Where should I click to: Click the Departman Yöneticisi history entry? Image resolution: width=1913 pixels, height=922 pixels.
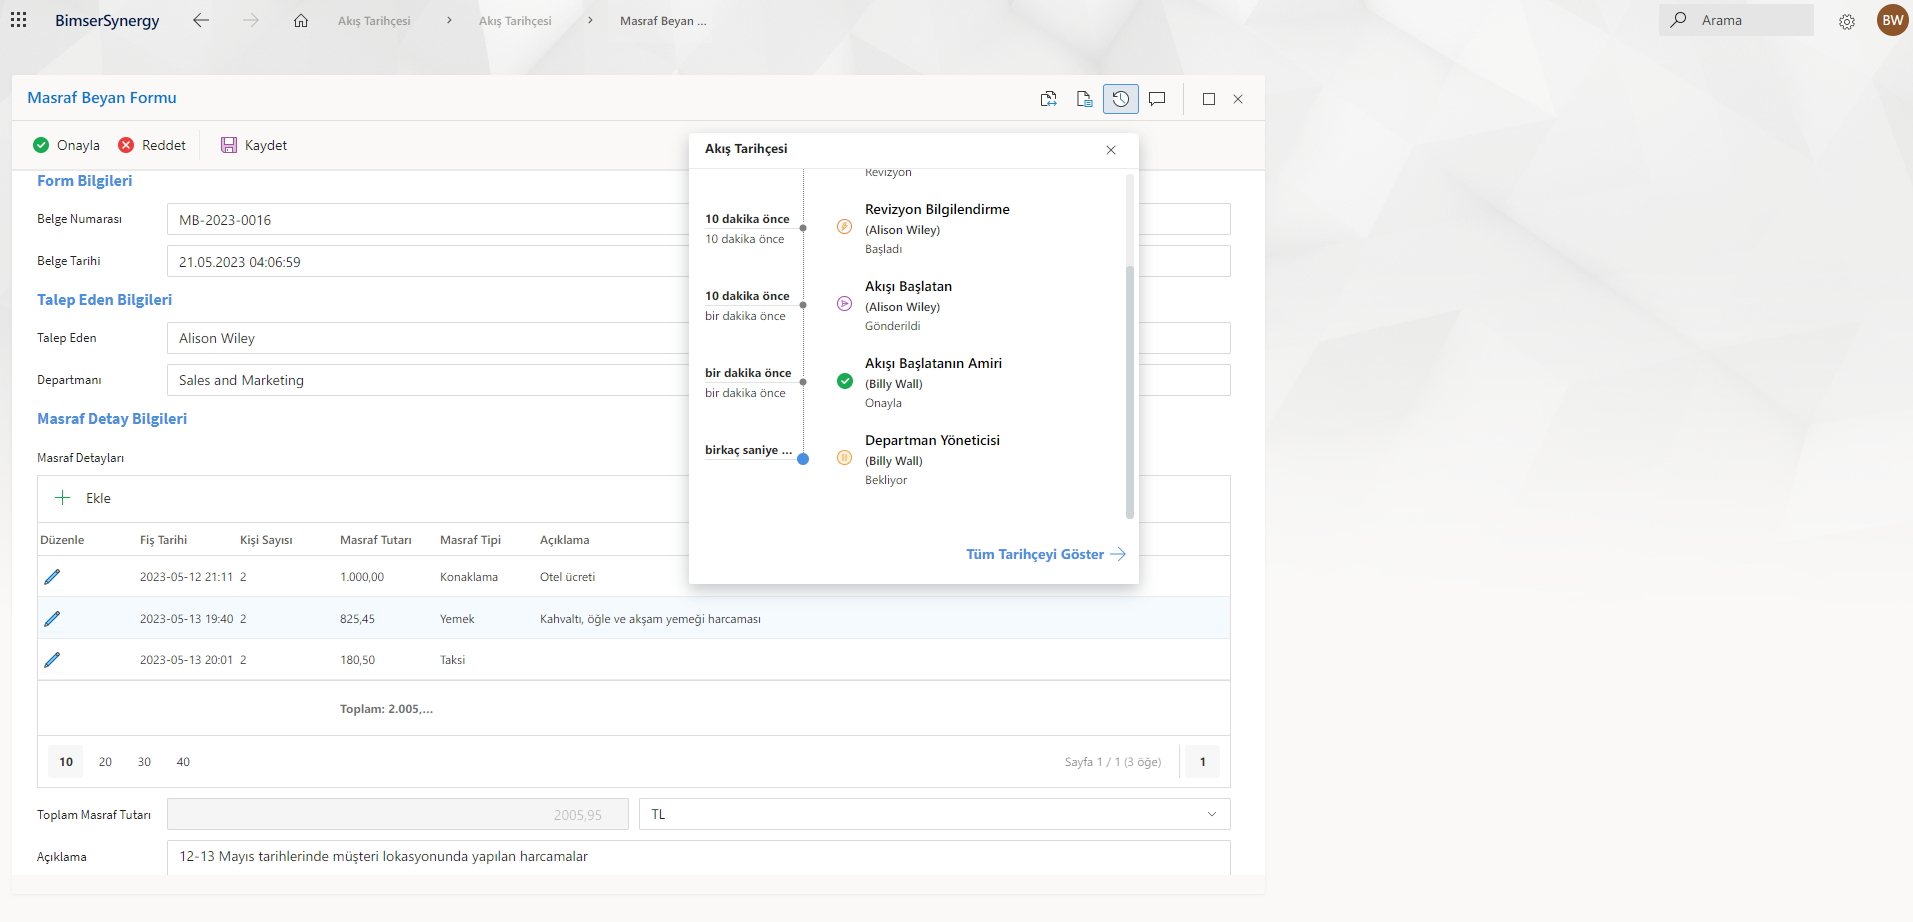932,459
